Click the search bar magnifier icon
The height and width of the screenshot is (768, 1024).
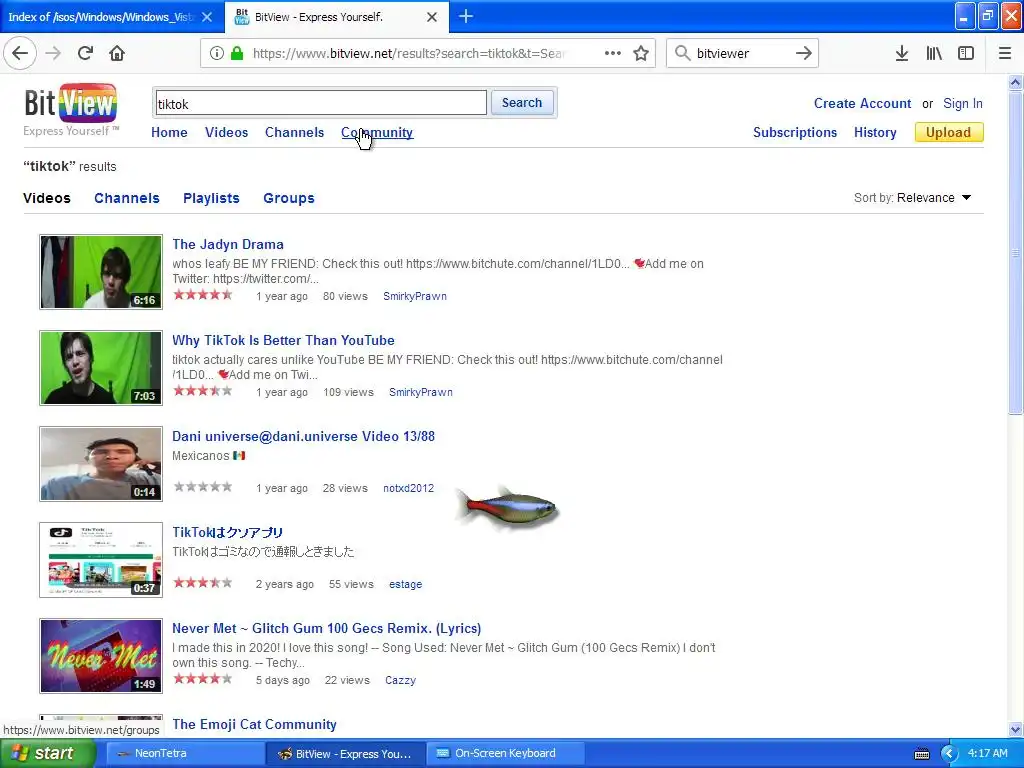coord(682,53)
